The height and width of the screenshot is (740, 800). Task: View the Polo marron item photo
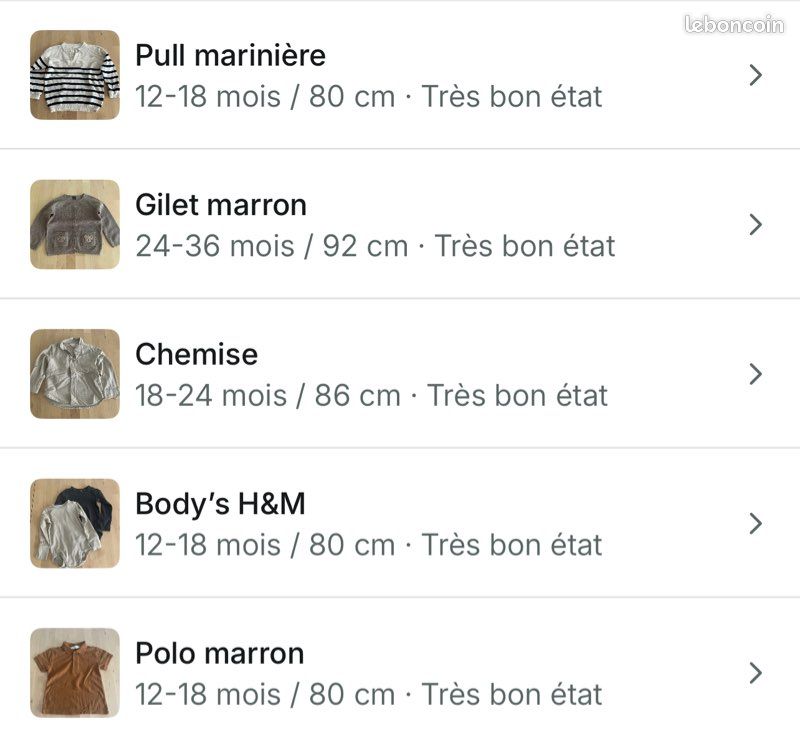click(x=74, y=673)
